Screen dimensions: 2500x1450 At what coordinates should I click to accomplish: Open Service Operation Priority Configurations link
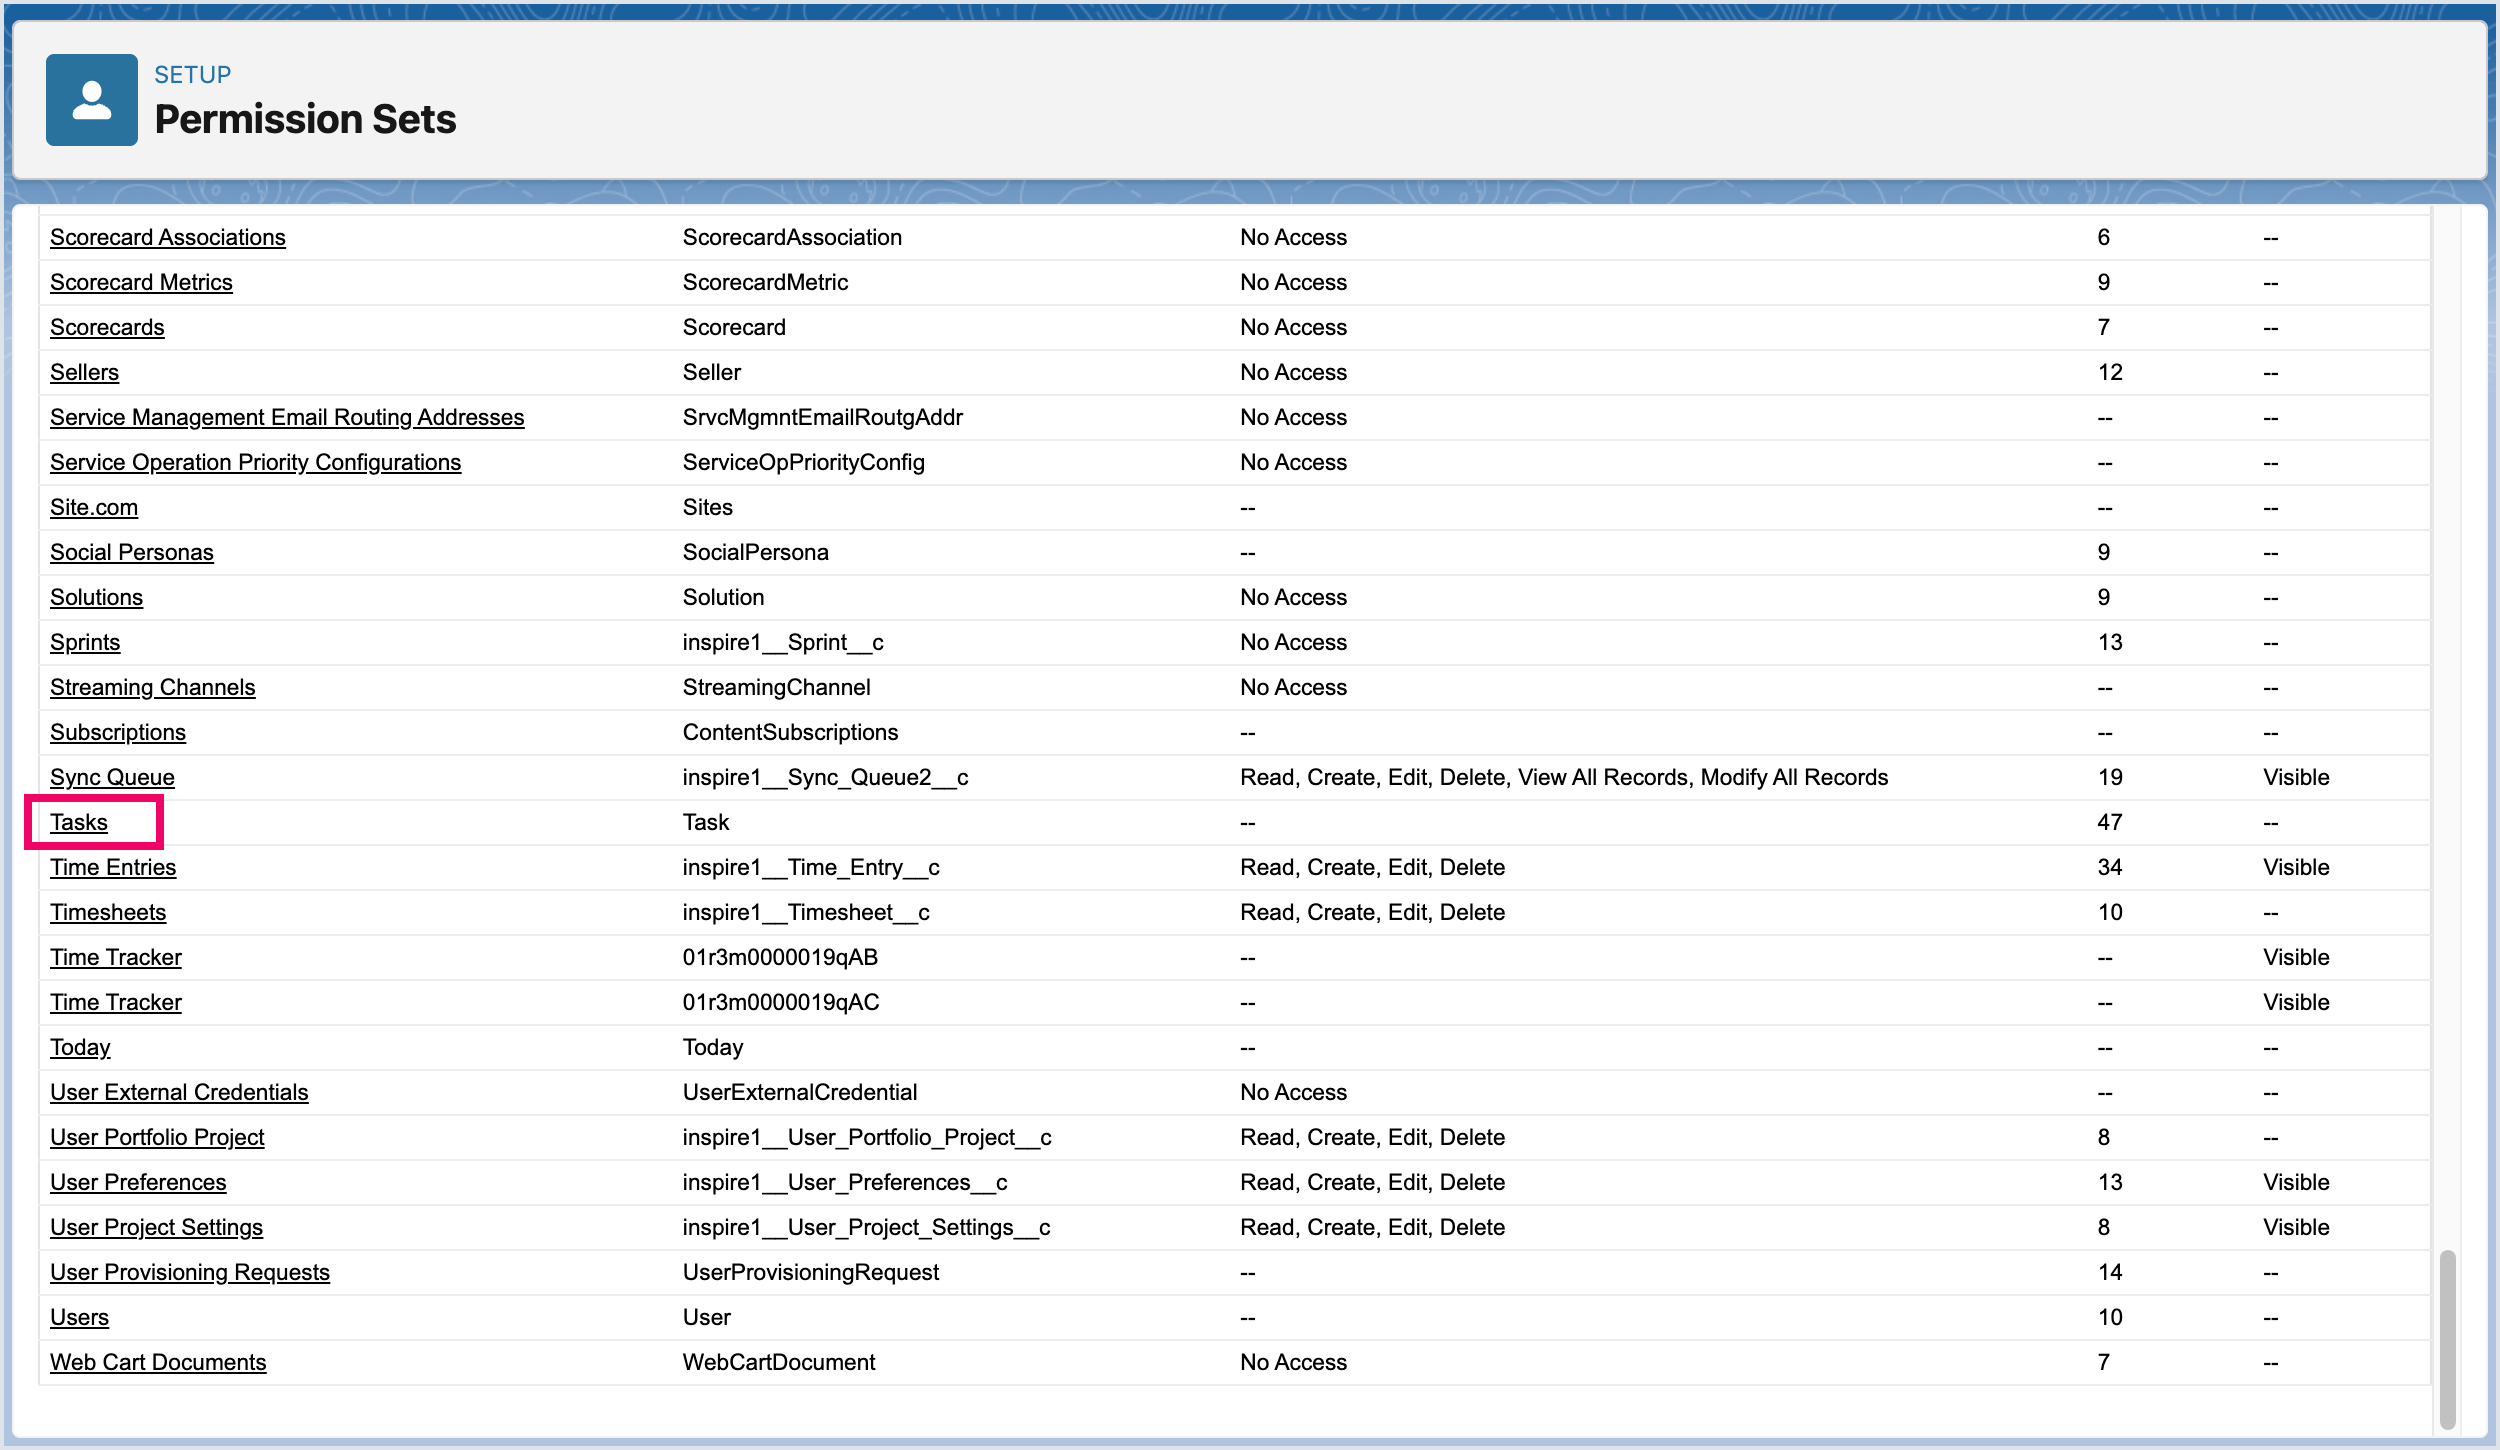[x=255, y=462]
